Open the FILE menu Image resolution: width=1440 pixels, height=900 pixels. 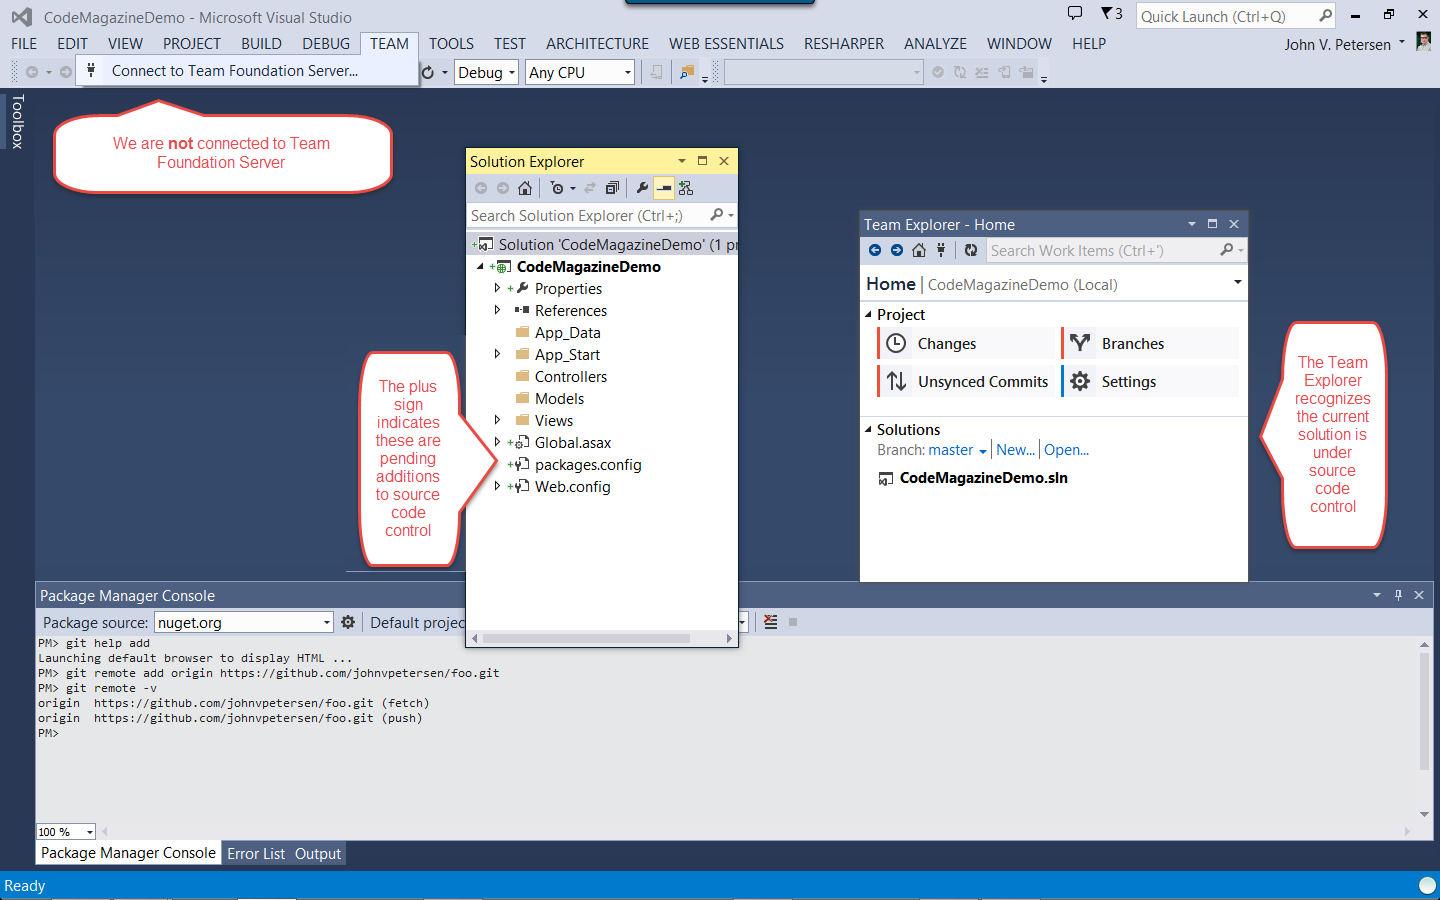pyautogui.click(x=24, y=43)
